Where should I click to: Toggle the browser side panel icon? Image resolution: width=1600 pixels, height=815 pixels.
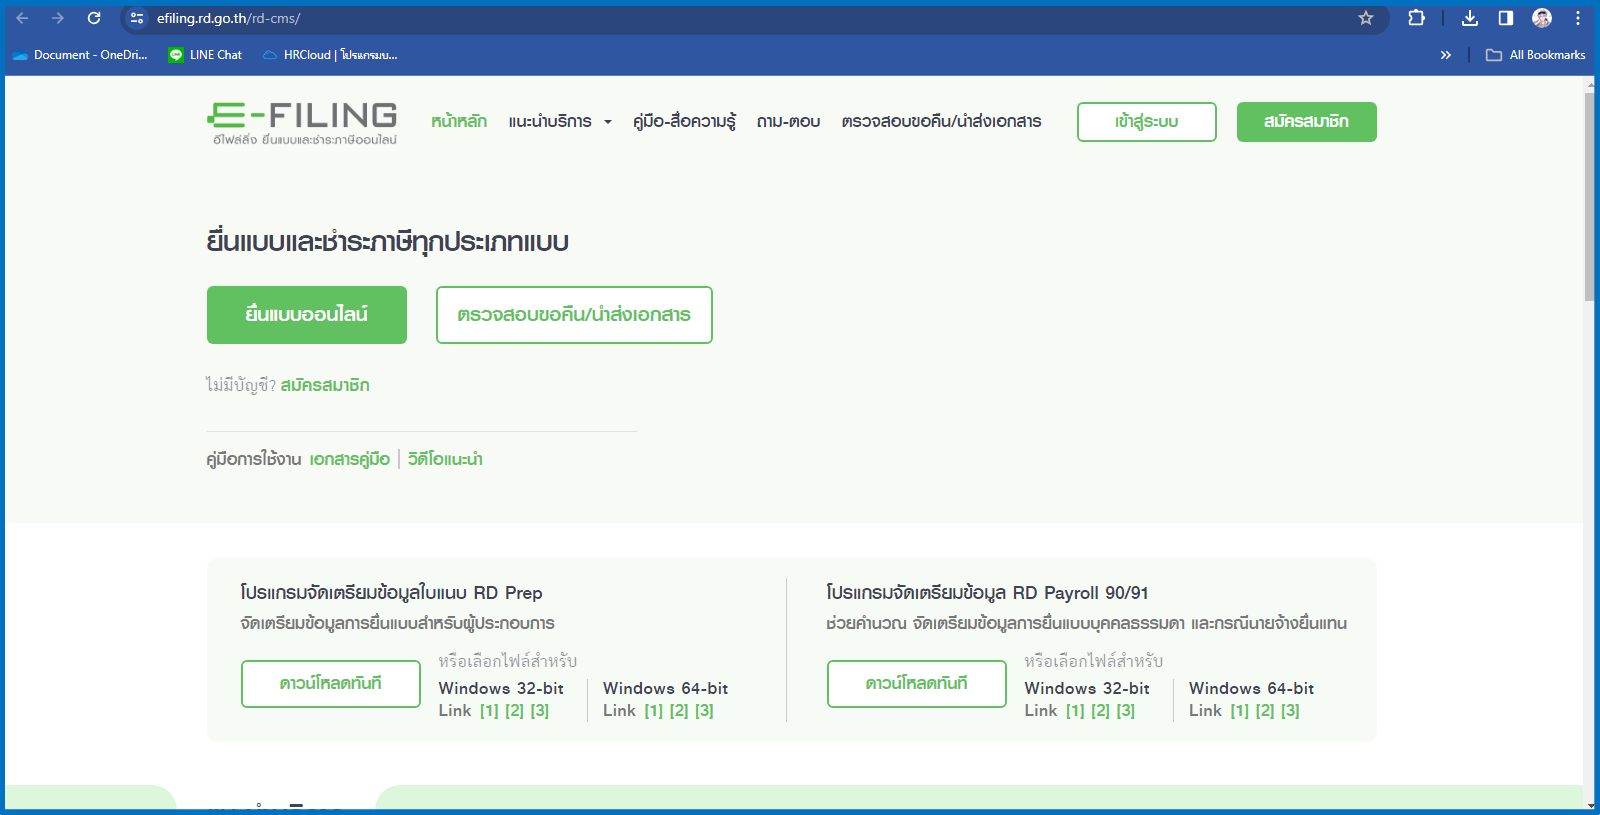[1506, 18]
